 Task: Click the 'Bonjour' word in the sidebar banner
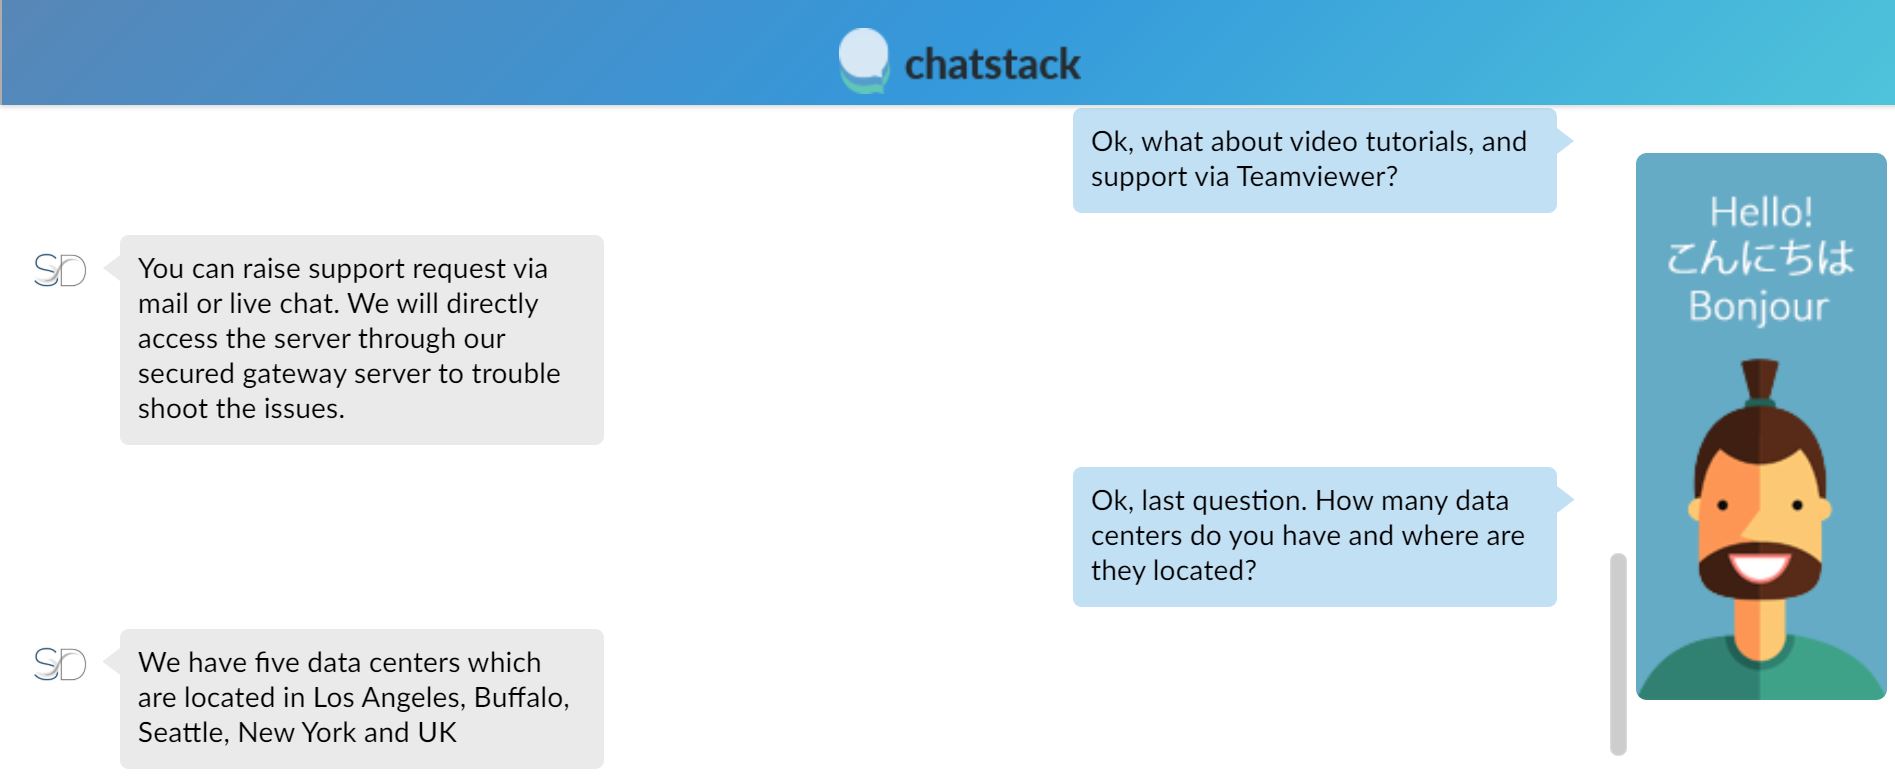[1759, 306]
